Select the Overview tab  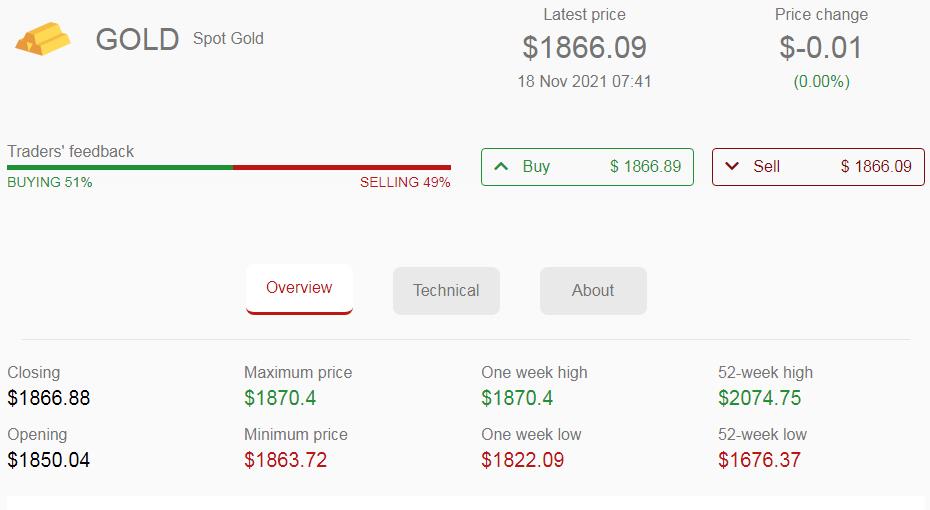coord(299,288)
